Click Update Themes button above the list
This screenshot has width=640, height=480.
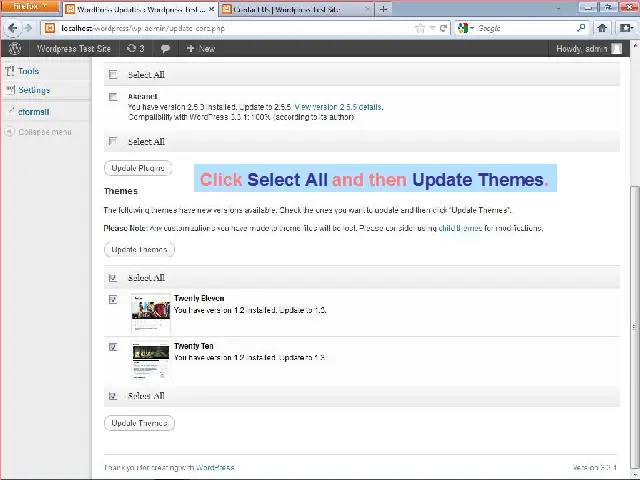(139, 249)
